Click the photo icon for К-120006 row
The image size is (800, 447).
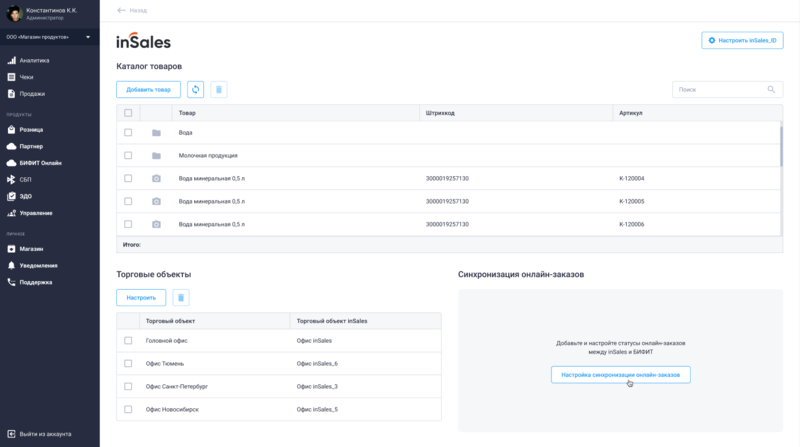(157, 225)
